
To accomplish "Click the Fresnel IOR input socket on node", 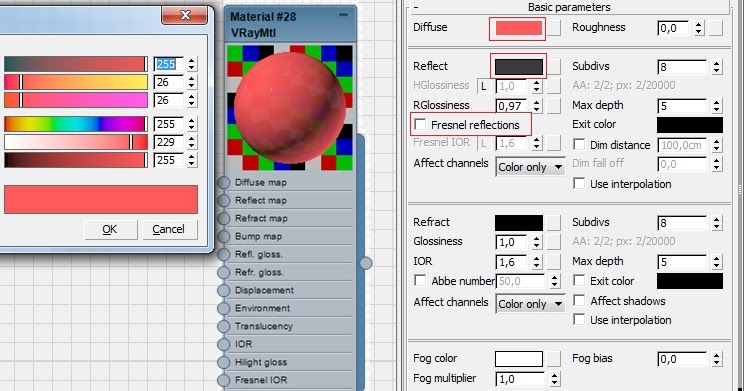I will click(223, 380).
